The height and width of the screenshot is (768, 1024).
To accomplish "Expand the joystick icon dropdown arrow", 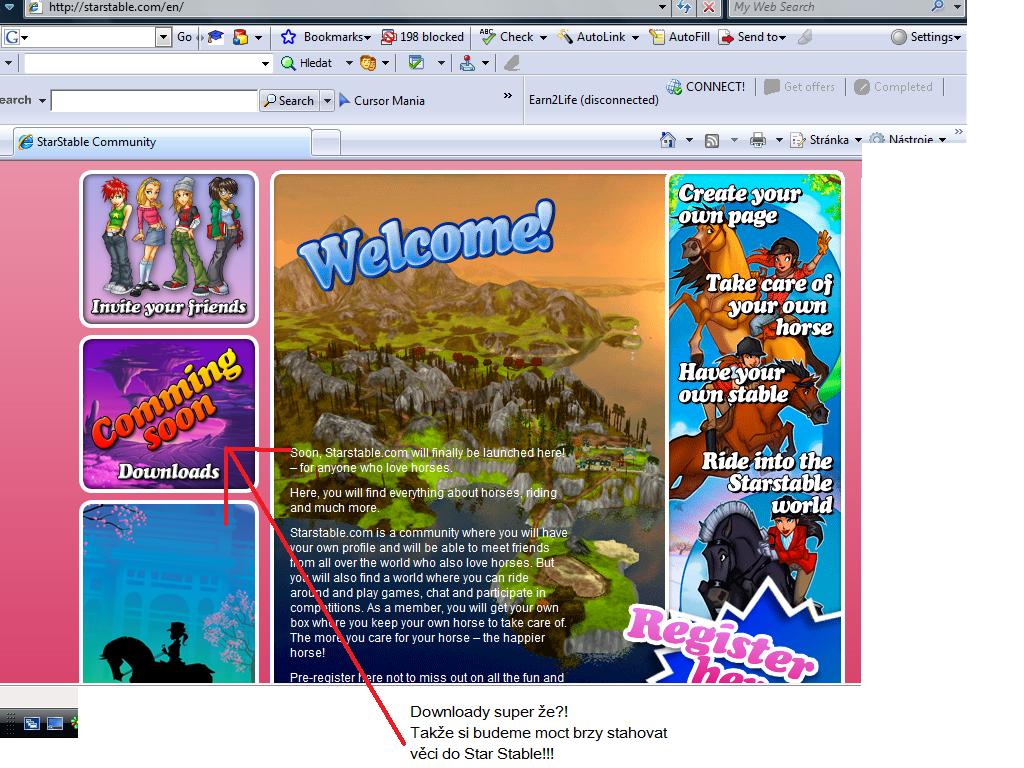I will tap(485, 63).
